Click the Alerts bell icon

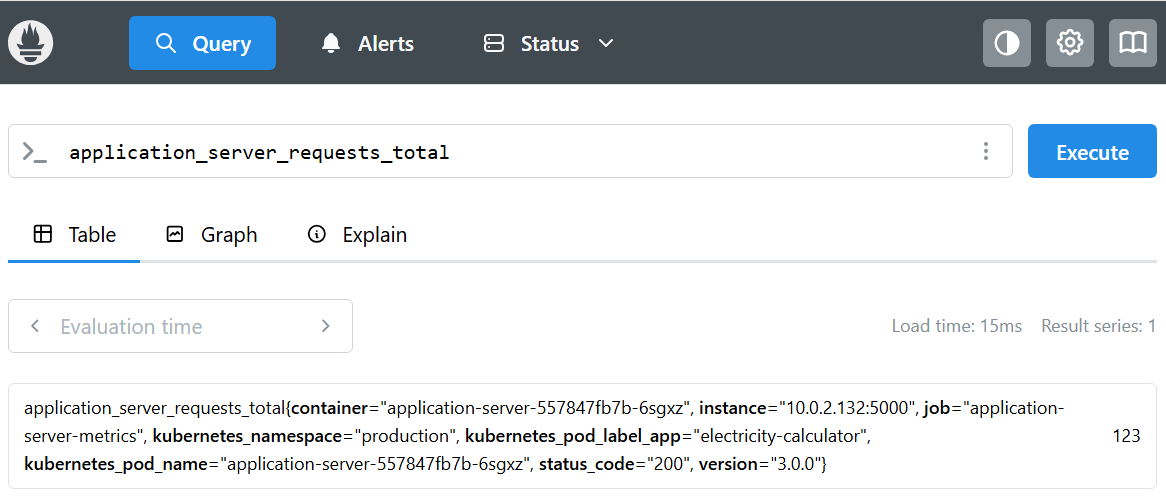tap(330, 43)
